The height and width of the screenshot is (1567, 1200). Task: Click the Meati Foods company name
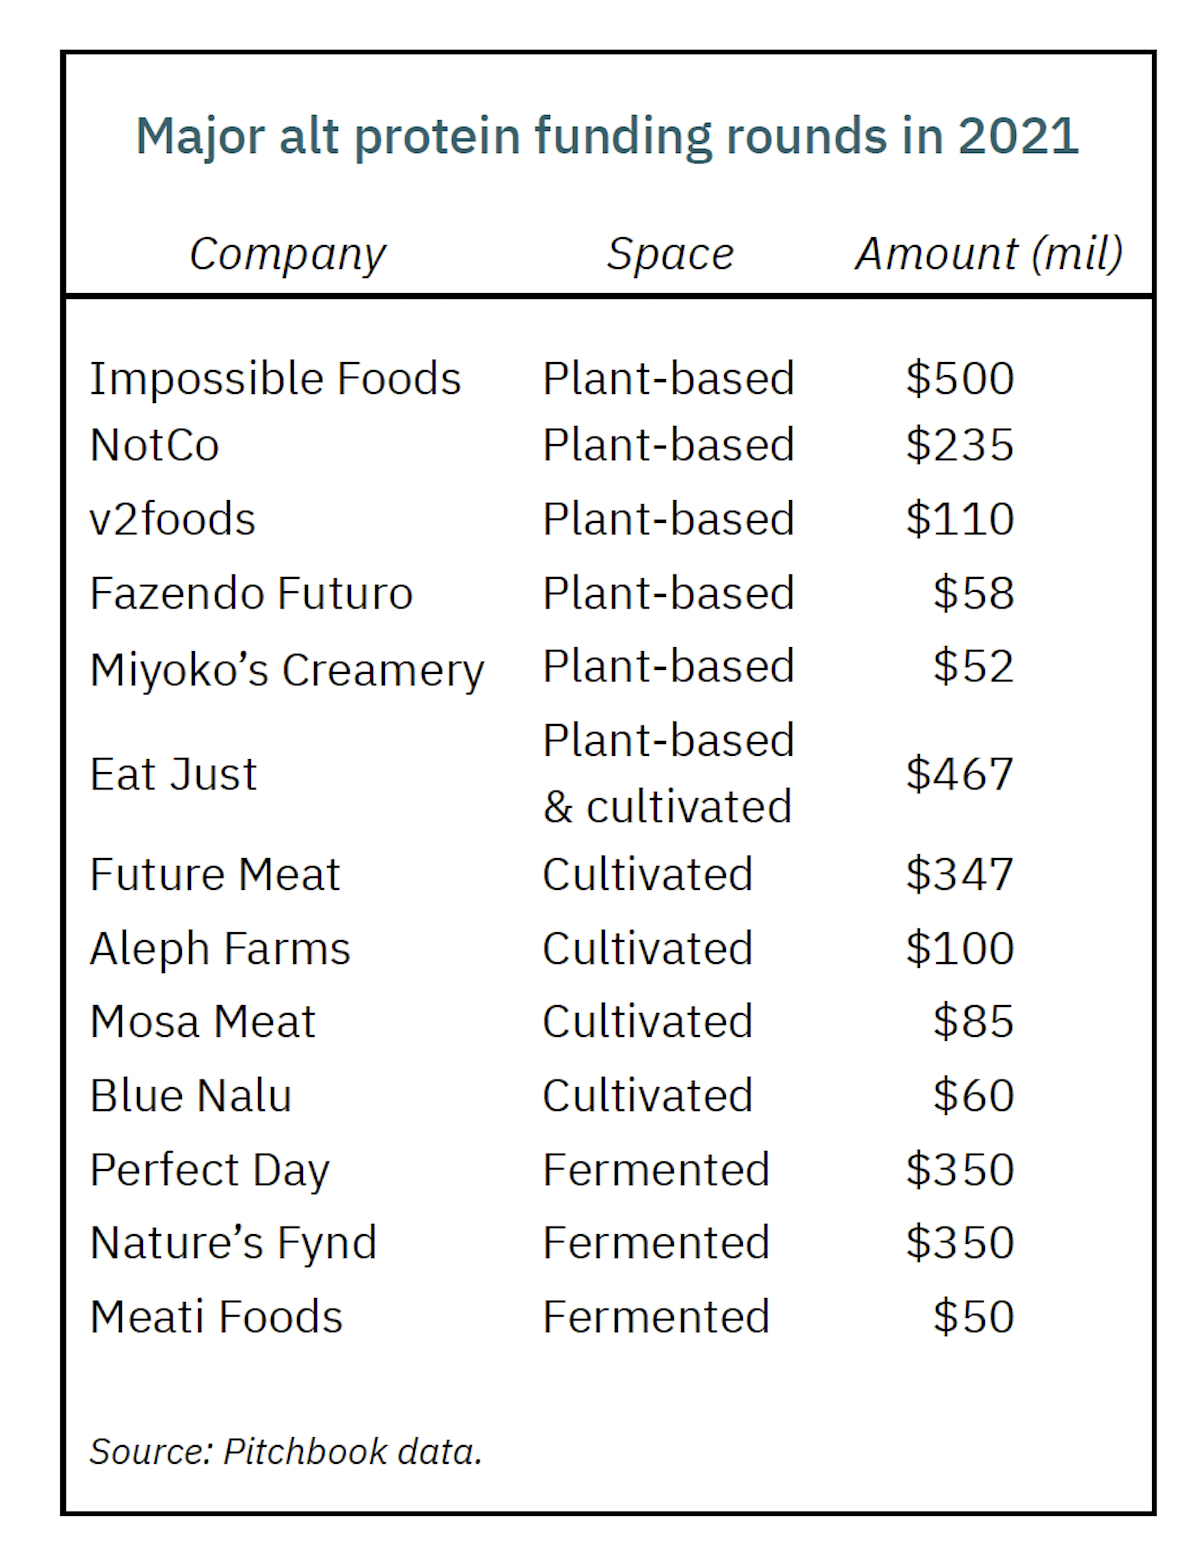[216, 1317]
